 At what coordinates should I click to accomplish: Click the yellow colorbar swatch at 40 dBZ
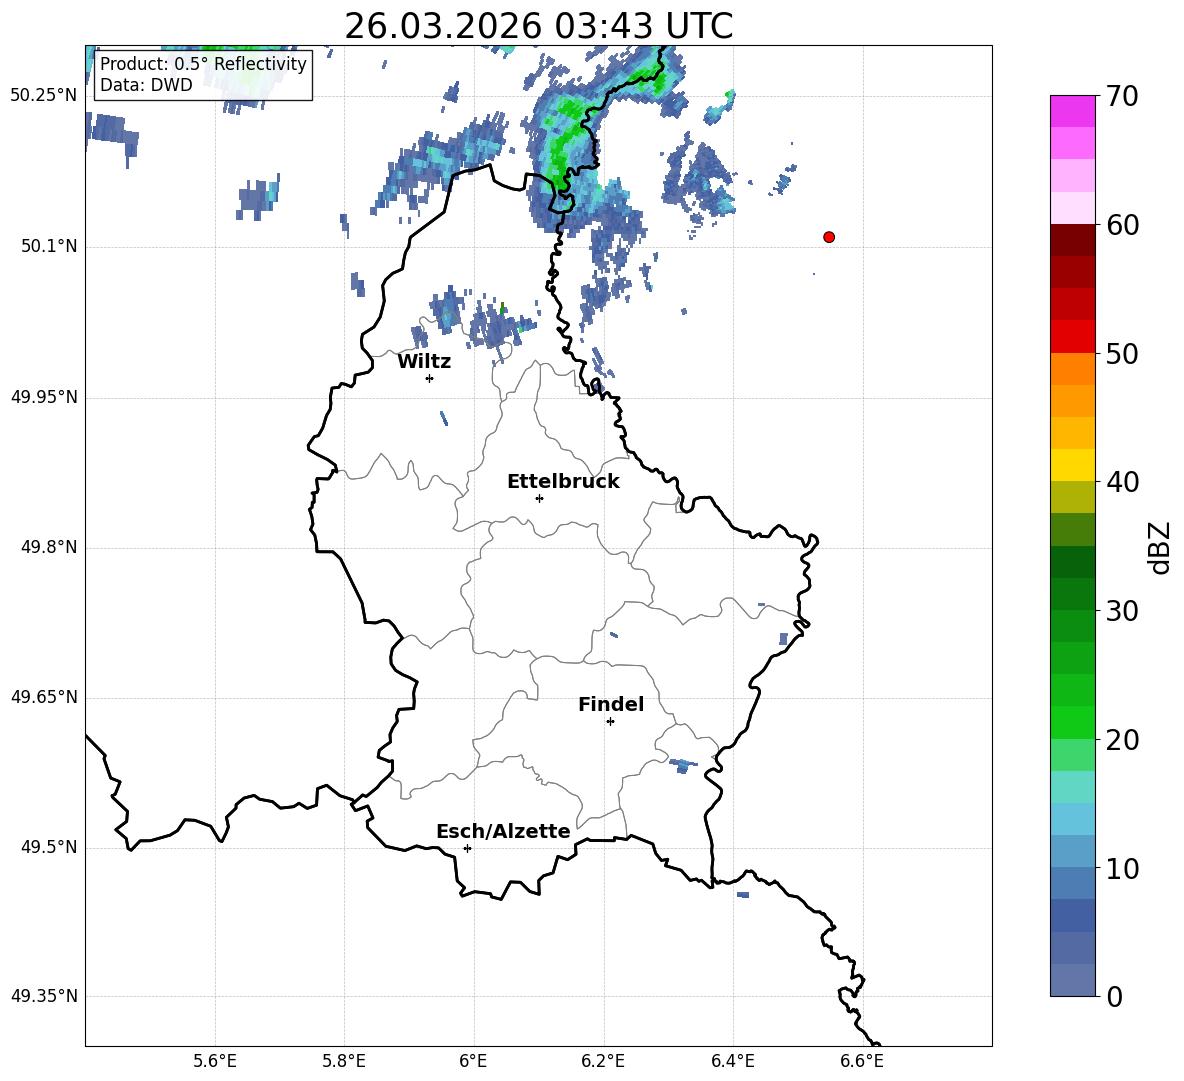coord(1073,465)
